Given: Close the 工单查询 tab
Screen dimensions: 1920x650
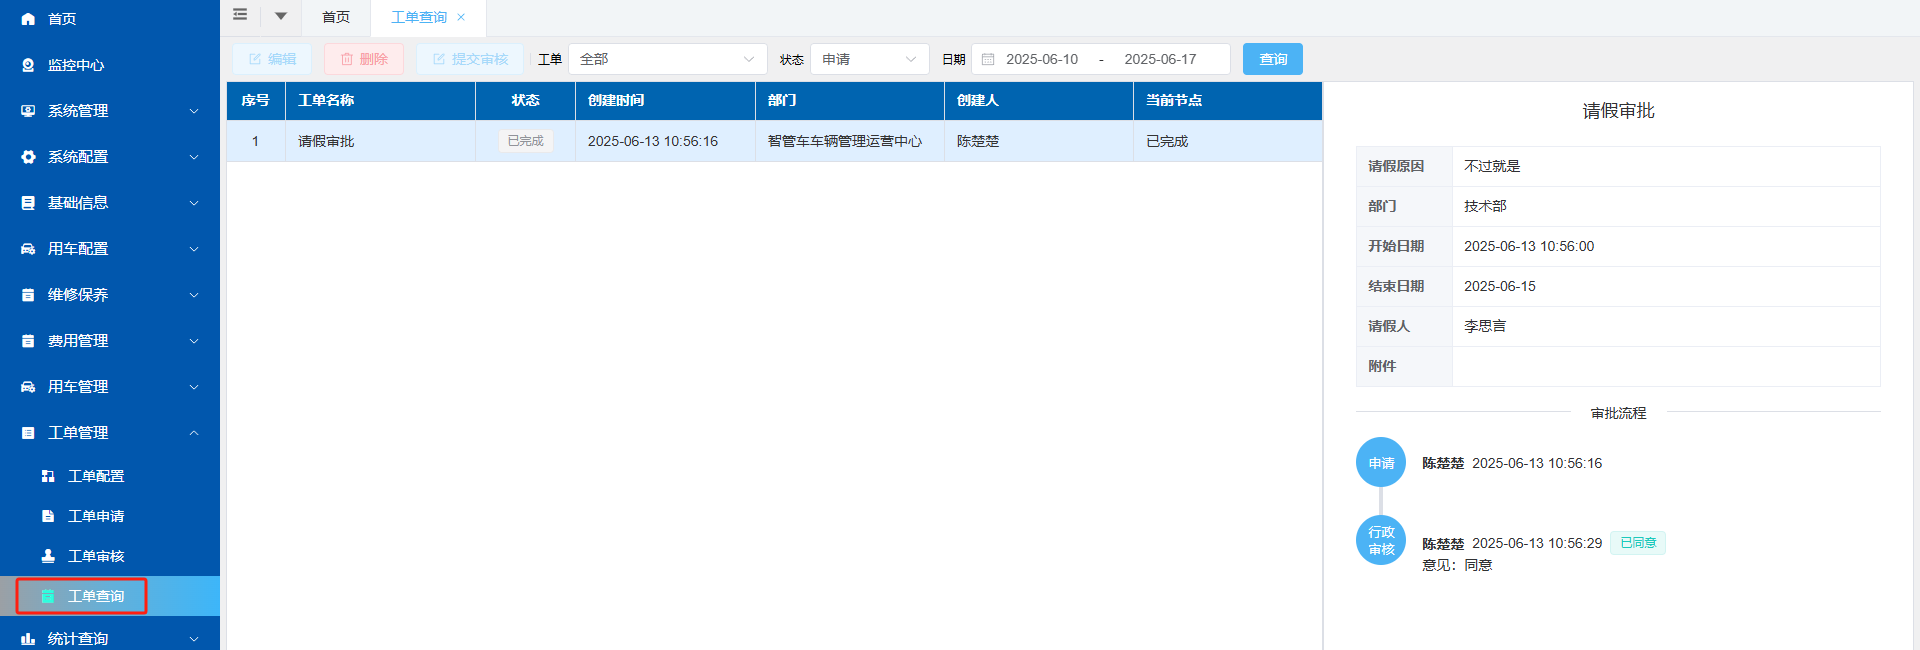Looking at the screenshot, I should click(x=461, y=17).
